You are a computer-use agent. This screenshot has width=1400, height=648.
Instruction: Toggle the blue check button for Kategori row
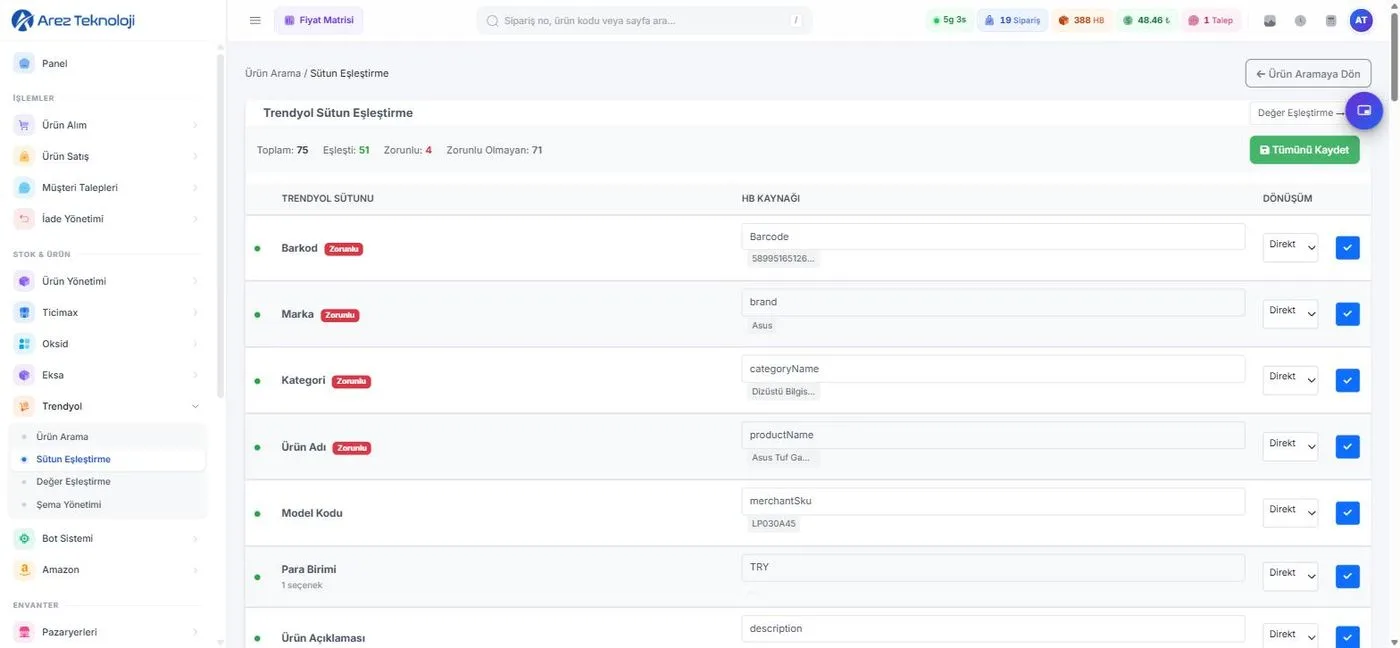tap(1347, 380)
